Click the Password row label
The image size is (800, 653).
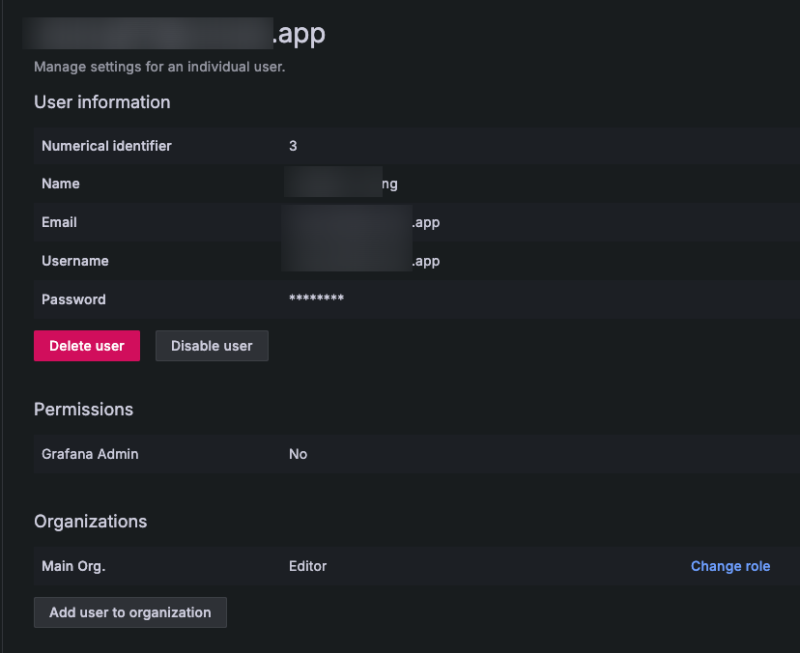coord(73,299)
